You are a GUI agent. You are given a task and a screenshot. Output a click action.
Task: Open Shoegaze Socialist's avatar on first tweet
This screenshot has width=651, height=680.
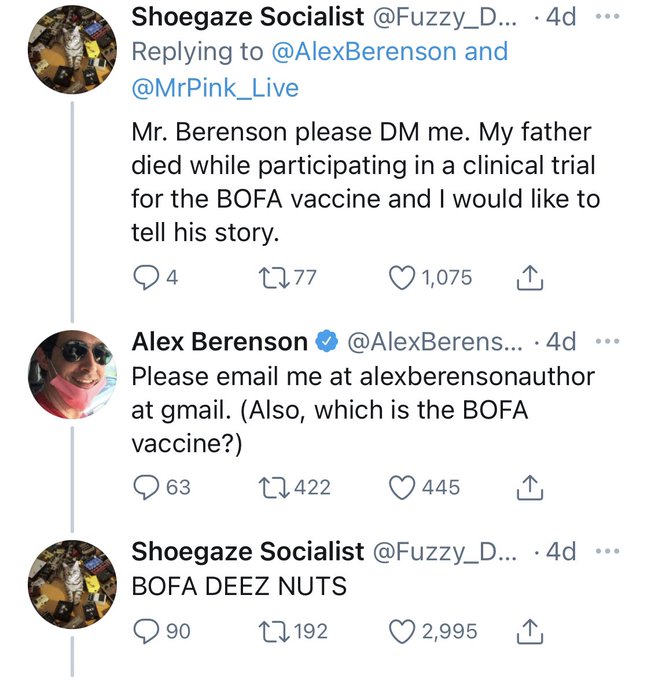click(71, 48)
